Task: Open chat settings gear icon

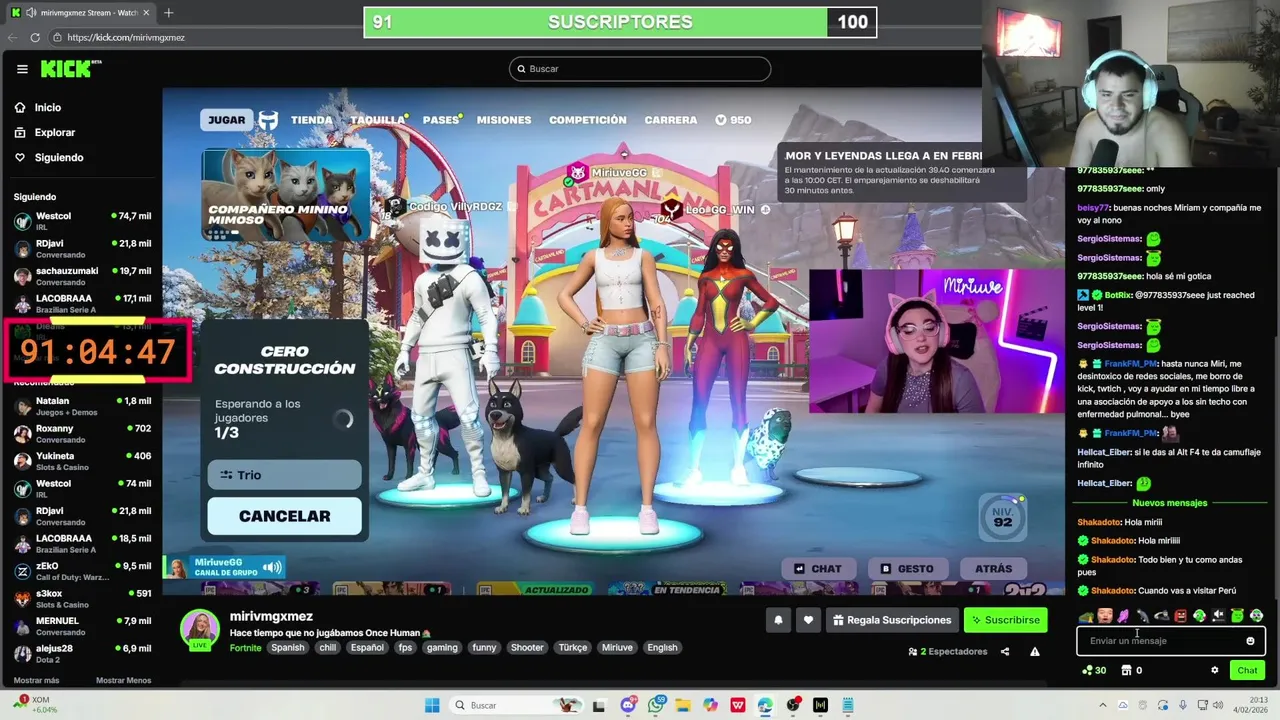Action: [1215, 670]
